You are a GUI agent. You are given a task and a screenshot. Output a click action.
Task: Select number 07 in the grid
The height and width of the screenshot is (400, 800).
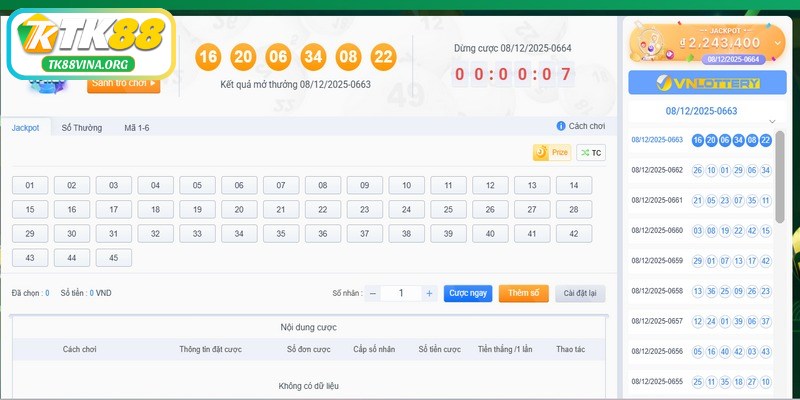click(281, 185)
